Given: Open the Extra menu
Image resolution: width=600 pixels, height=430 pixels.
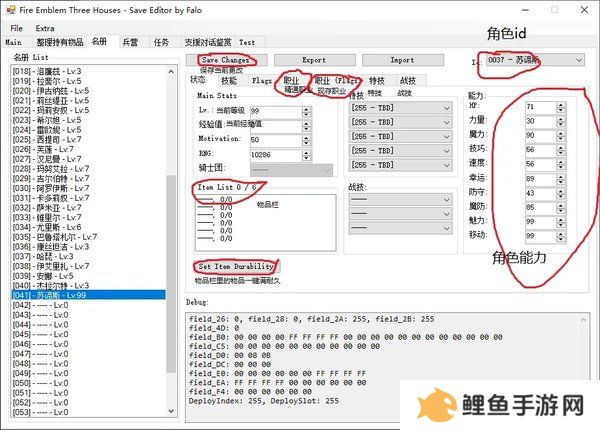Looking at the screenshot, I should (x=45, y=28).
